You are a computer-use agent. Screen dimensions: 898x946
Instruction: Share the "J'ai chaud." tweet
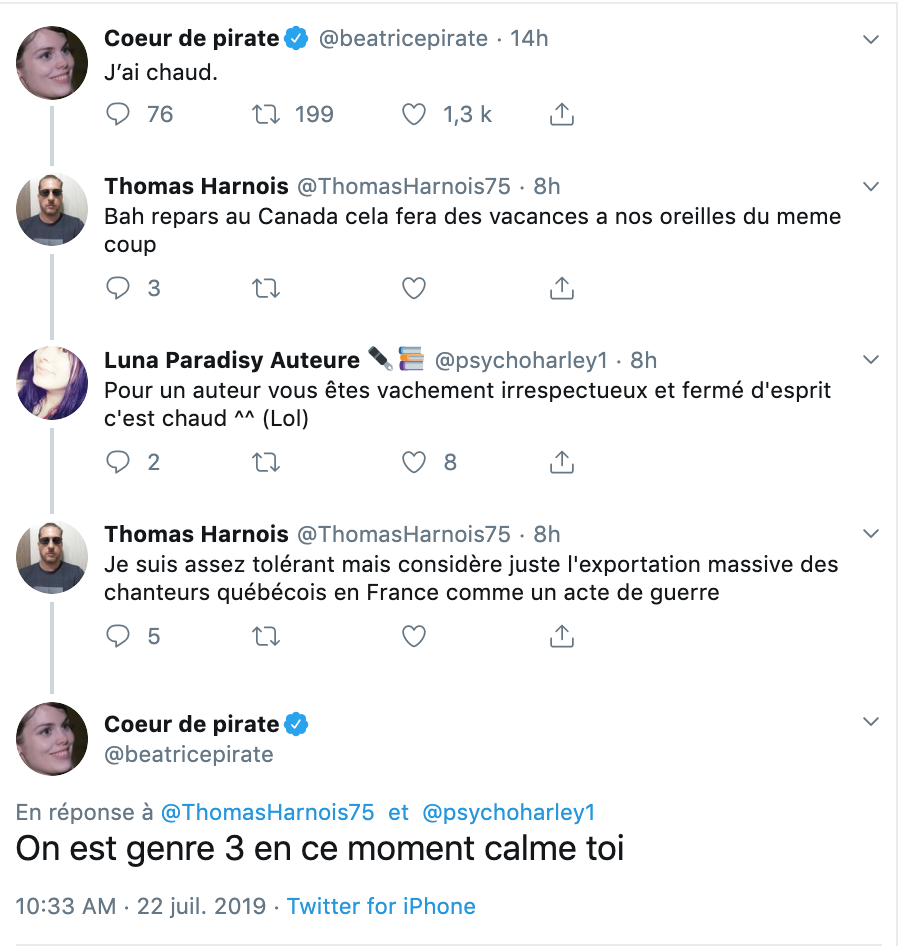tap(562, 115)
